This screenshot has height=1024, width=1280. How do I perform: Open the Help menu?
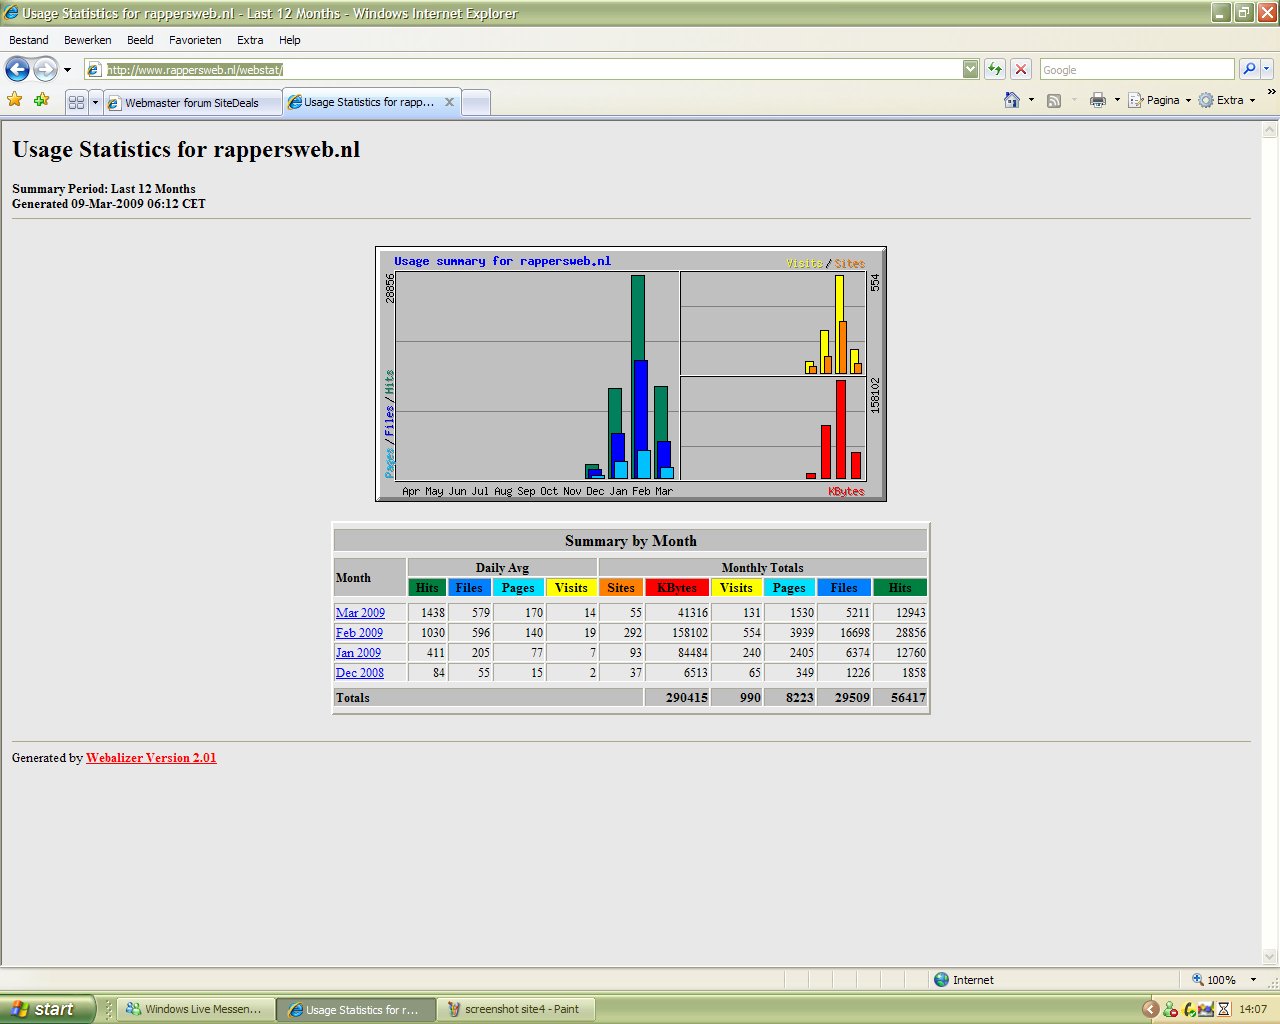(x=290, y=40)
